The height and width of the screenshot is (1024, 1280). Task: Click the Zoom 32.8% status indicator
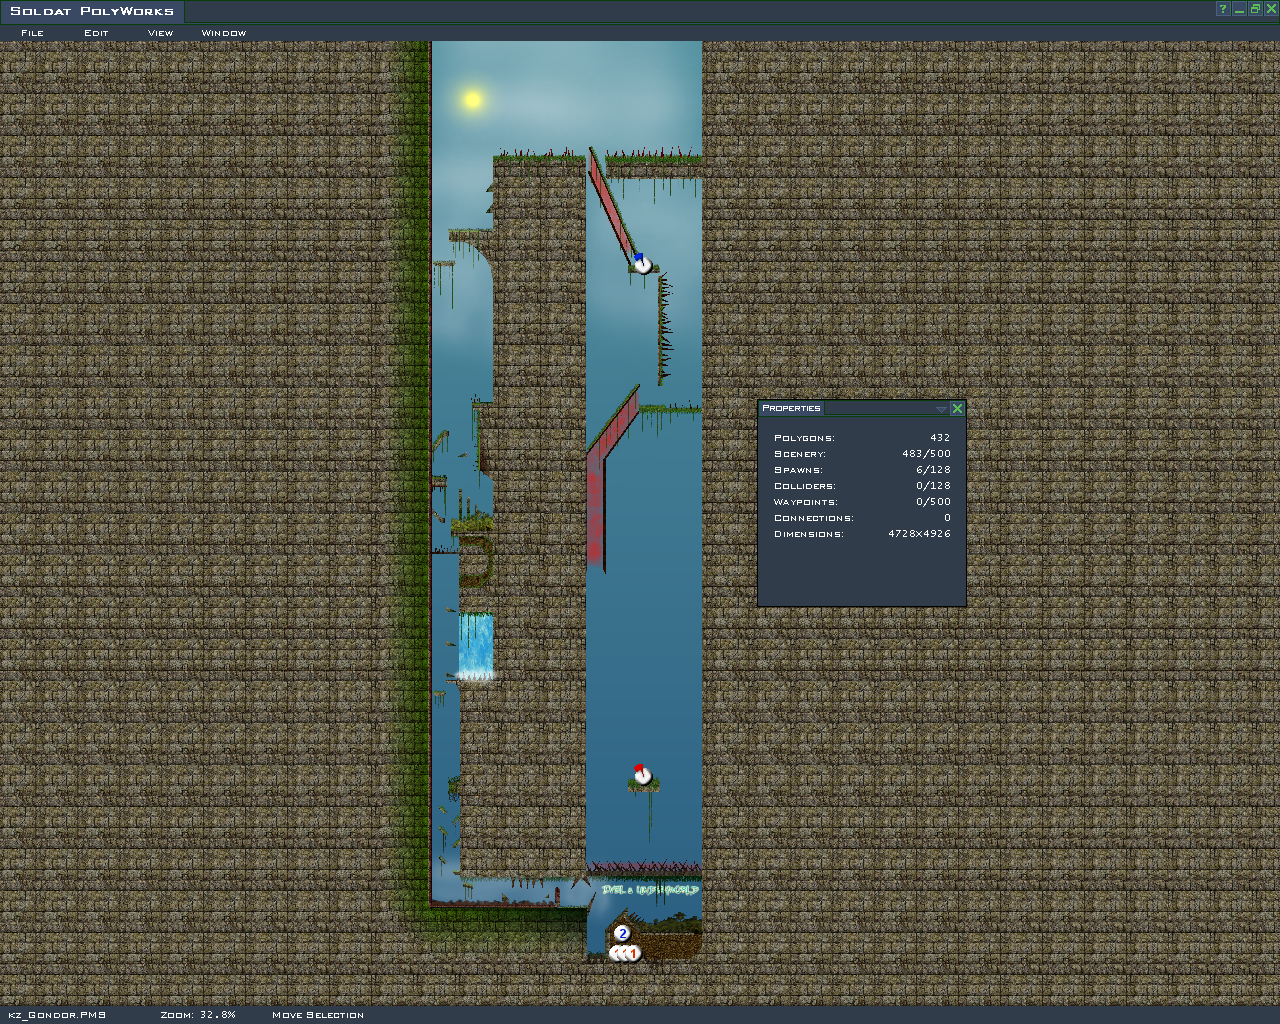tap(198, 1015)
